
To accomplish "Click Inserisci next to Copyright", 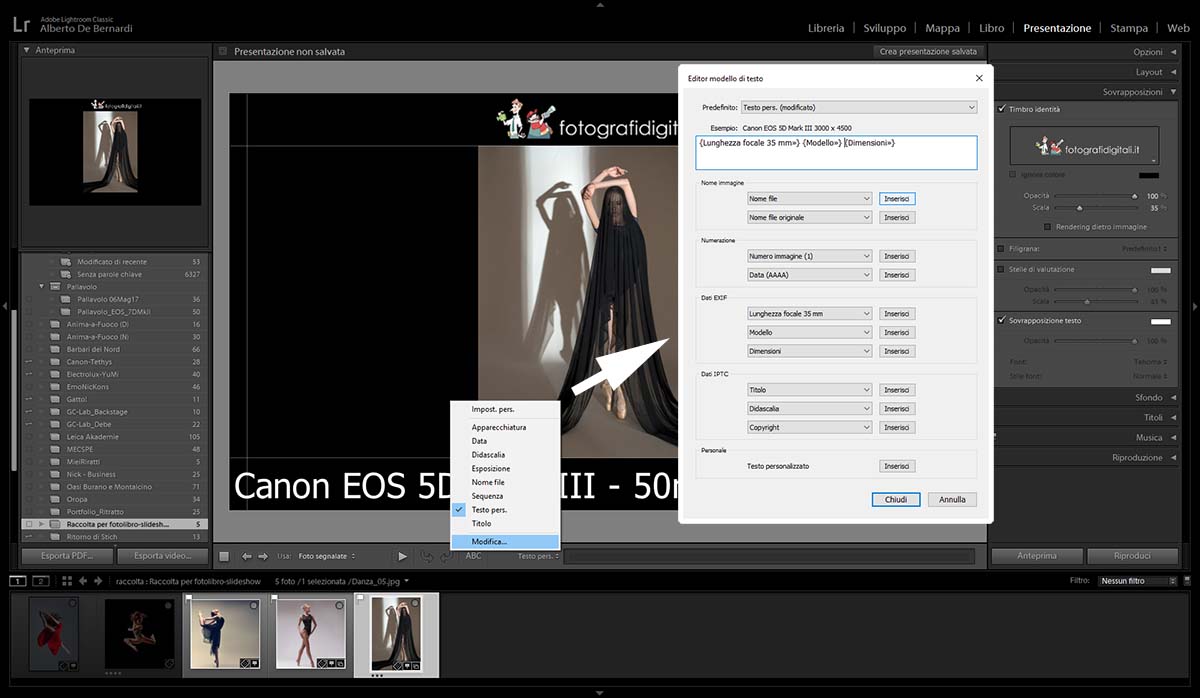I will tap(896, 427).
